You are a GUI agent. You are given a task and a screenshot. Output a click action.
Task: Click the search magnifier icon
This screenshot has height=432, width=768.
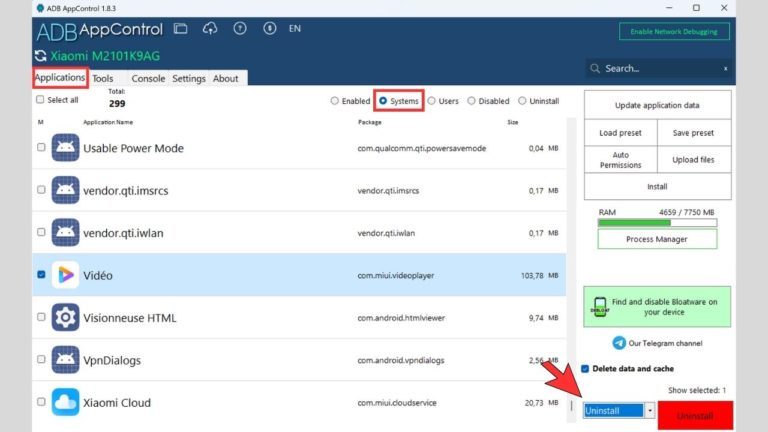pos(595,69)
